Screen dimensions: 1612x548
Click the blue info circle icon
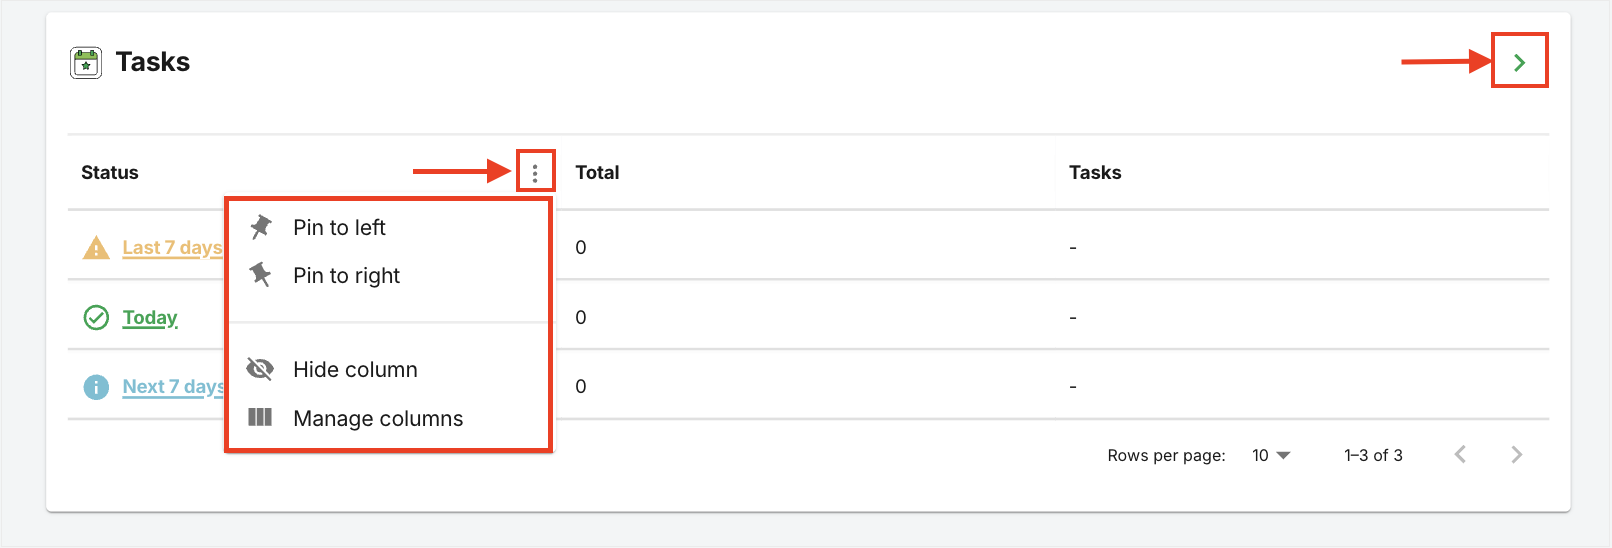pyautogui.click(x=96, y=387)
